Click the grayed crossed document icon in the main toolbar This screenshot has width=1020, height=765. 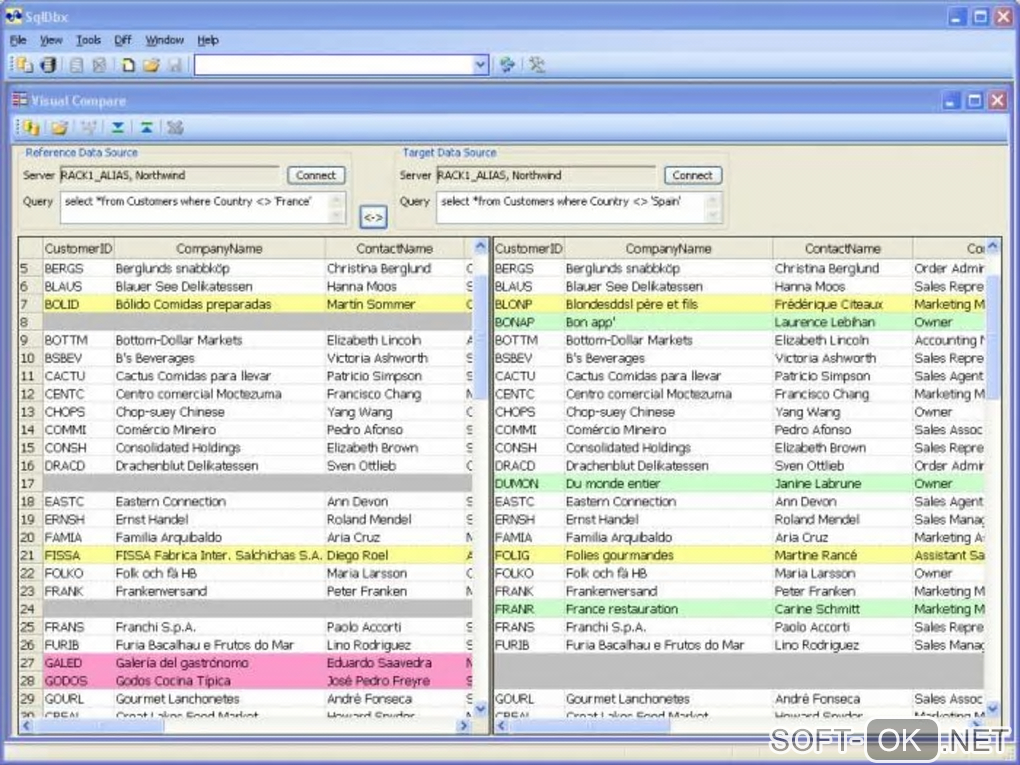tap(99, 64)
